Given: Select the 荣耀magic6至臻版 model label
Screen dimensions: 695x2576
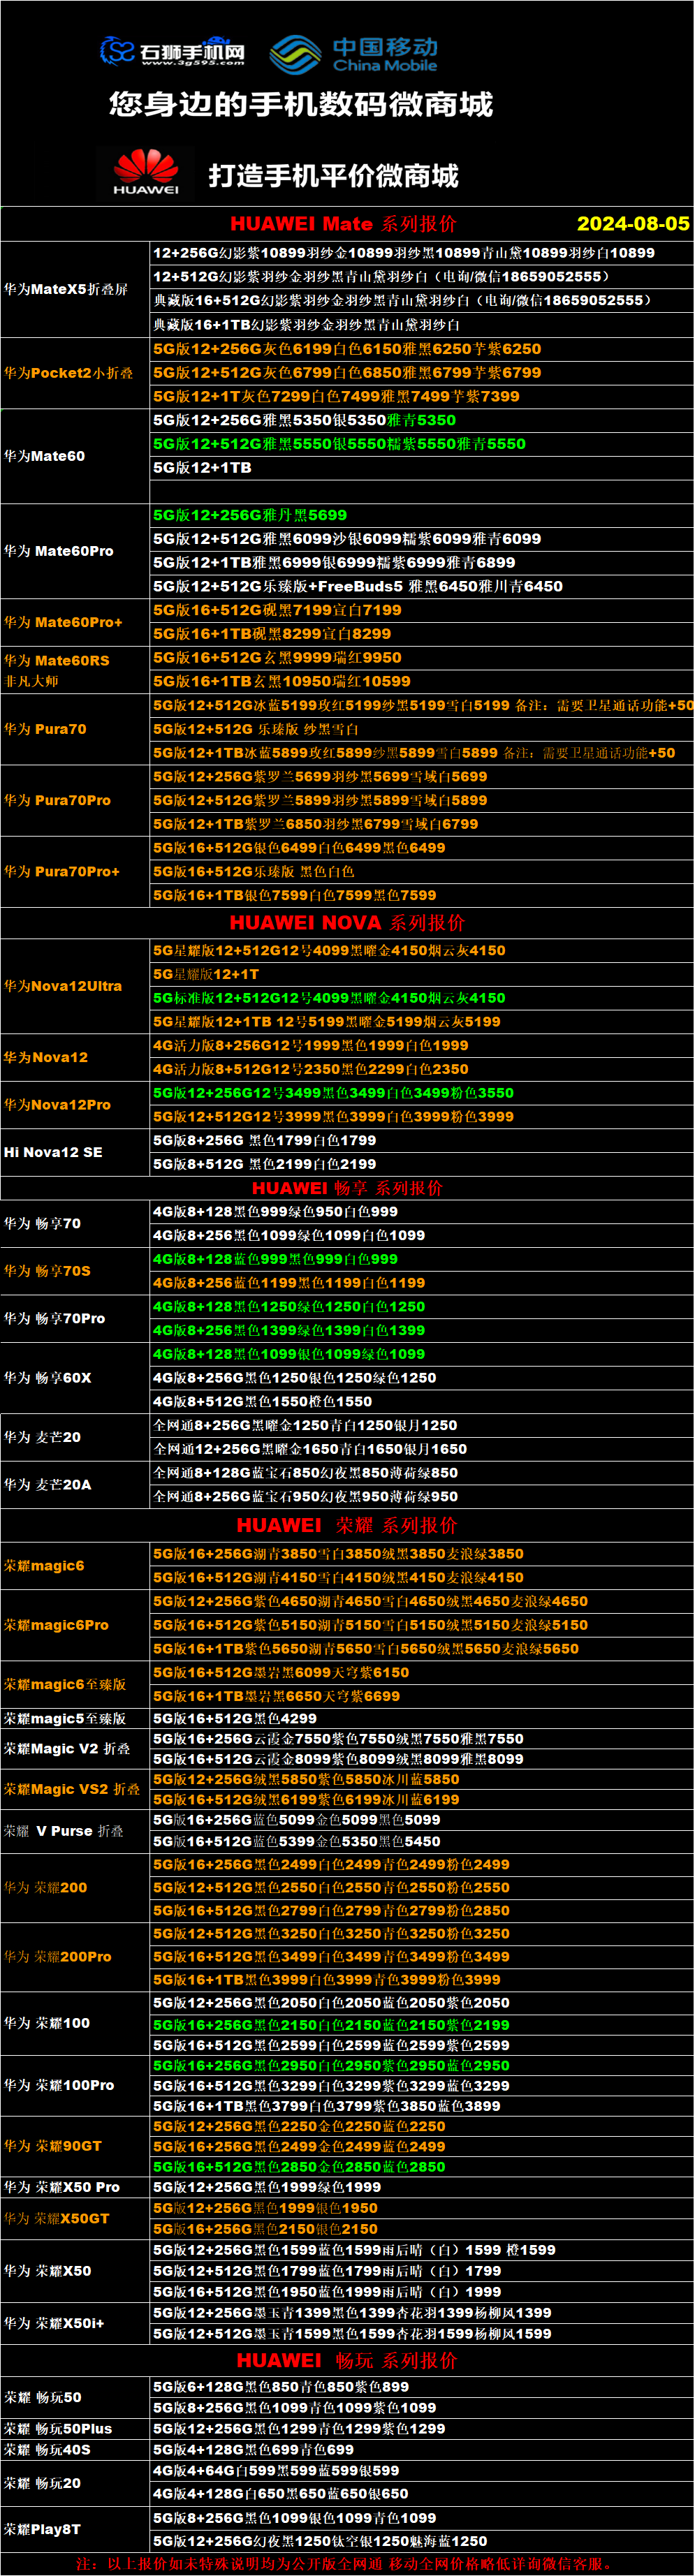Looking at the screenshot, I should pyautogui.click(x=65, y=1684).
